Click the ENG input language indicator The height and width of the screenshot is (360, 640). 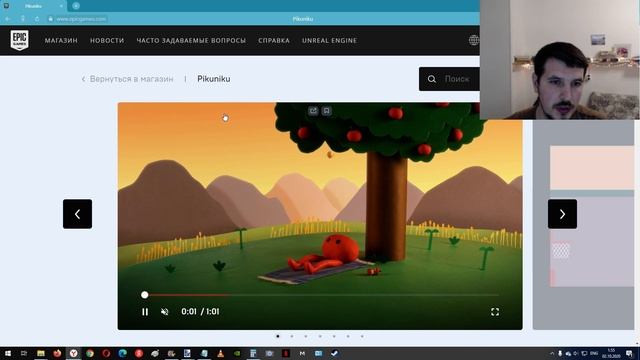tap(594, 353)
